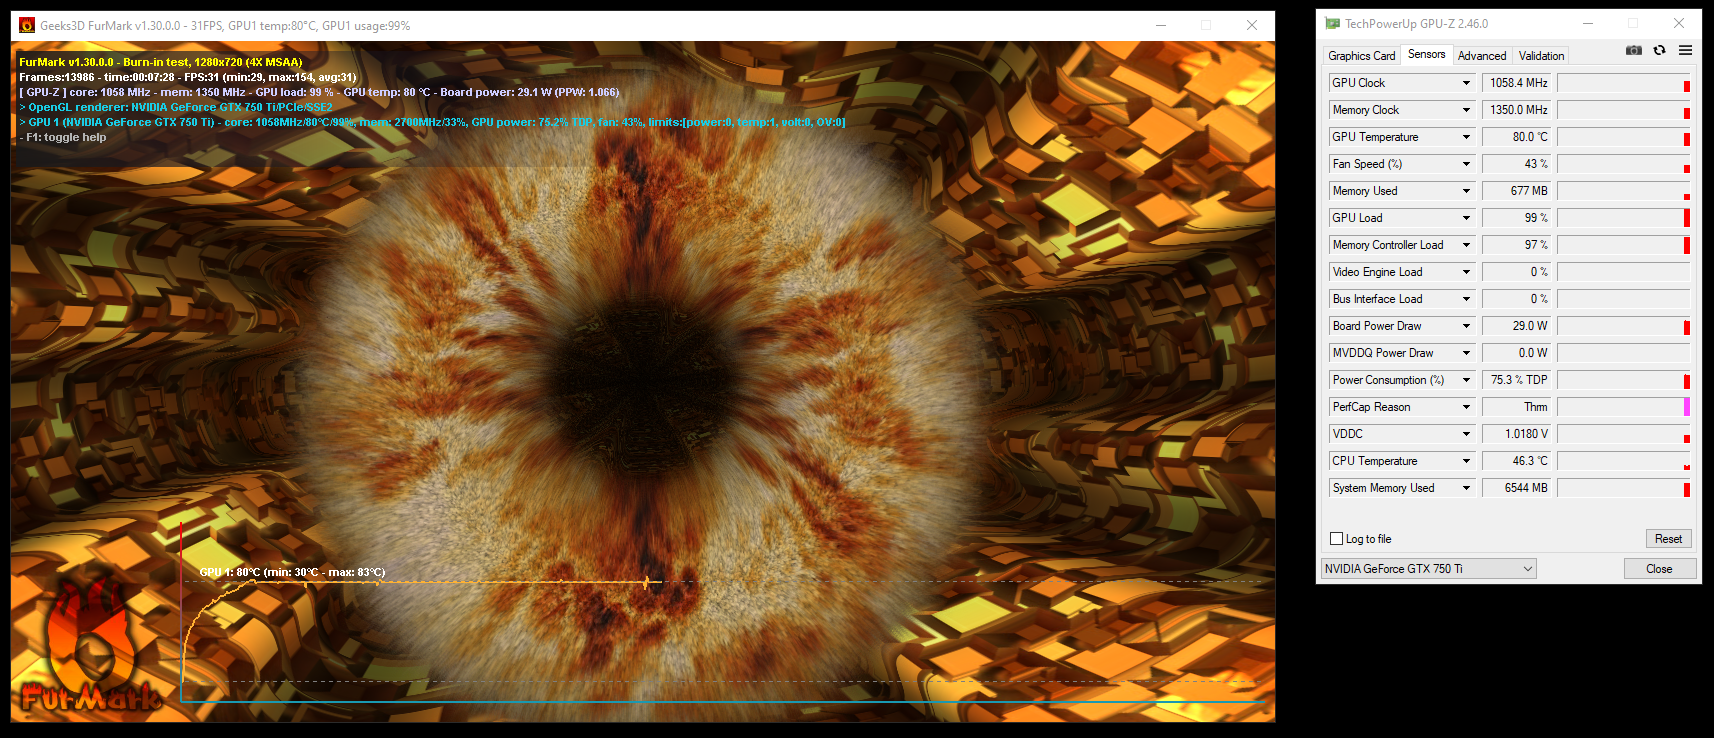Select the Sensors tab
This screenshot has height=738, width=1714.
click(1426, 54)
